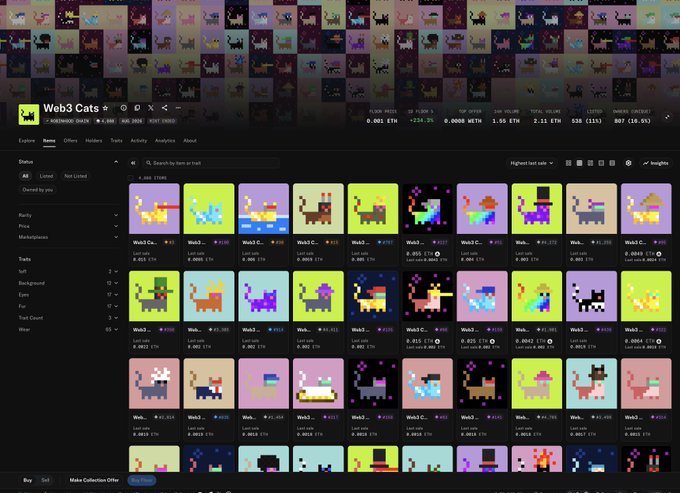Click the Mint Ended badge
Viewport: 680px width, 493px height.
[162, 121]
